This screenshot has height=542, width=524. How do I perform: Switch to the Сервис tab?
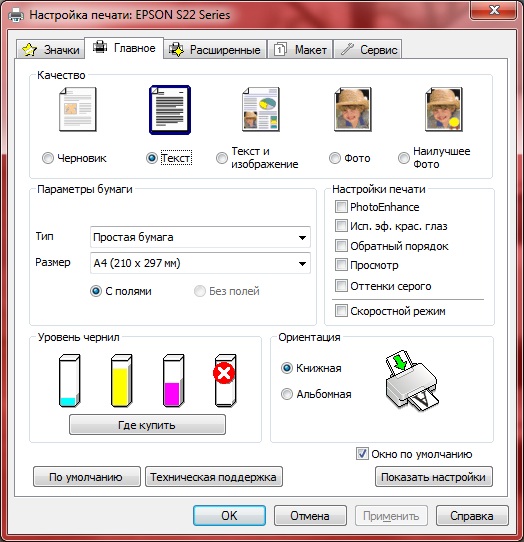coord(368,49)
